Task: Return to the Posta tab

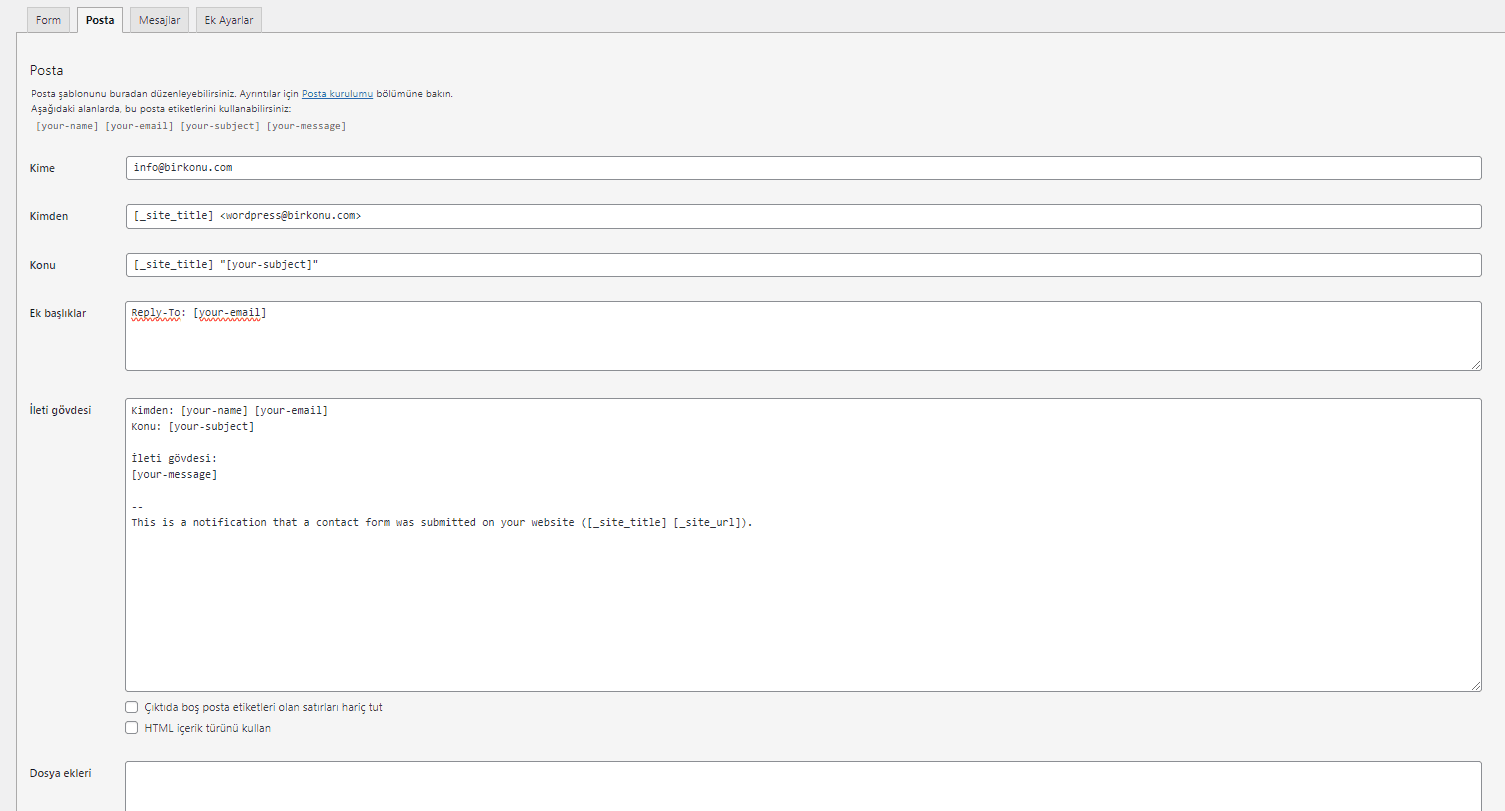Action: coord(99,19)
